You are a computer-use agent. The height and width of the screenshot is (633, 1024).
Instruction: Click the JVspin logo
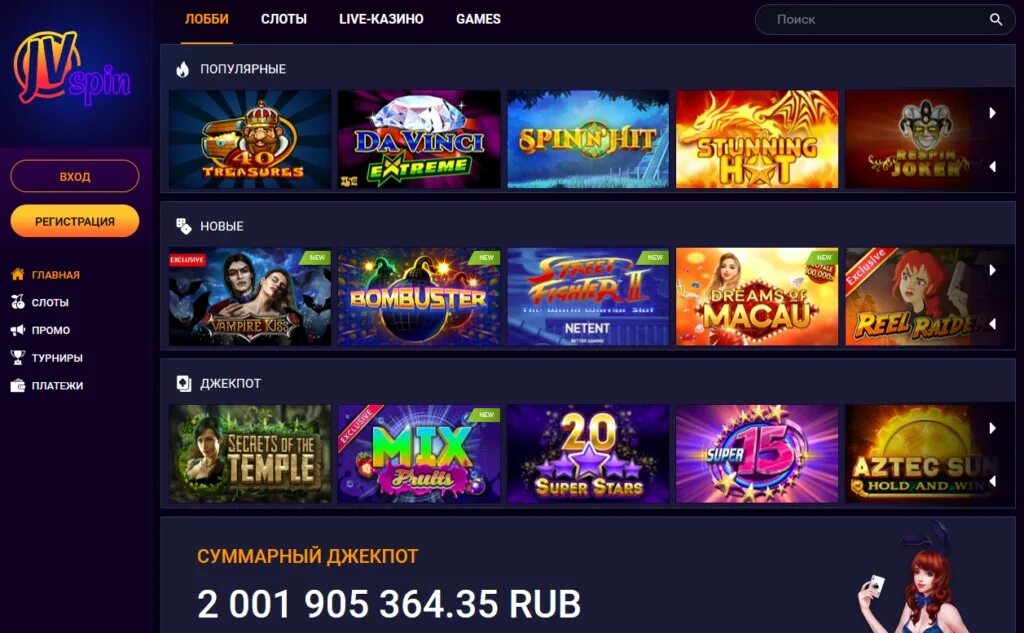pos(72,68)
